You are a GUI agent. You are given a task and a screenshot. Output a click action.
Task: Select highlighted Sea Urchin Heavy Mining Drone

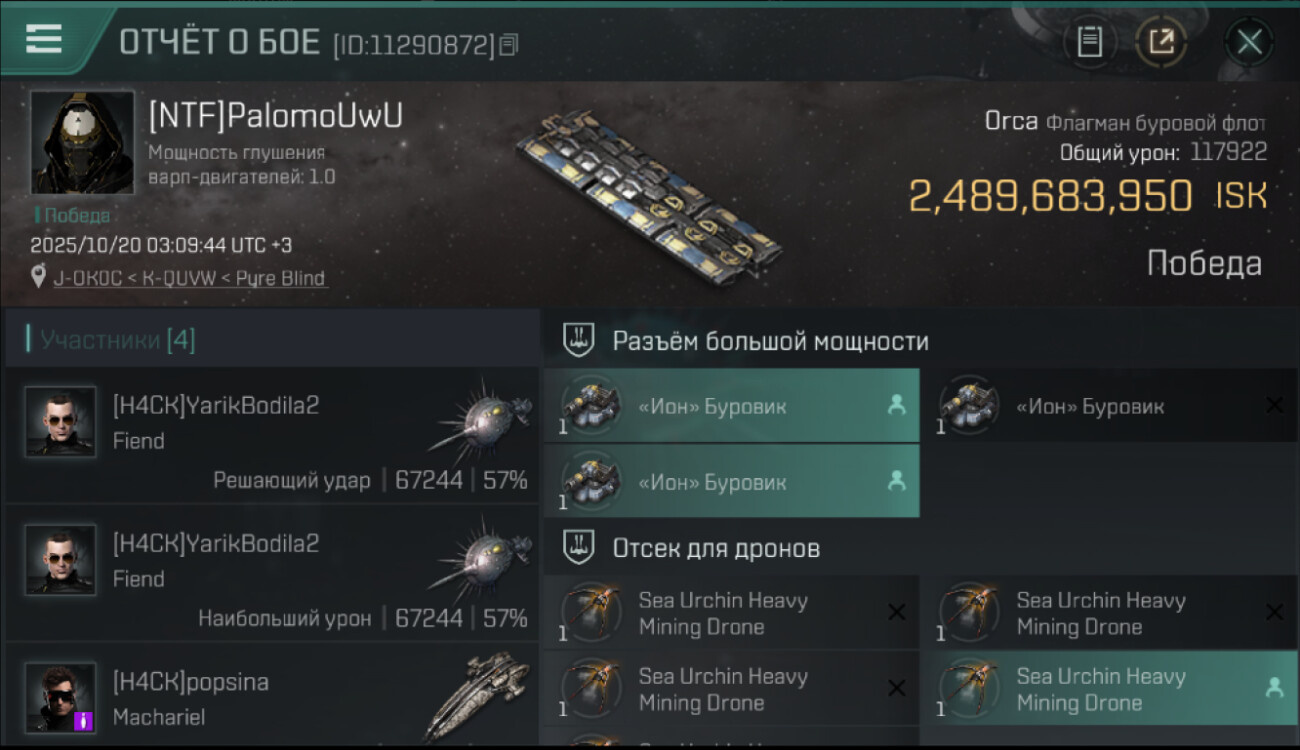pos(1109,689)
